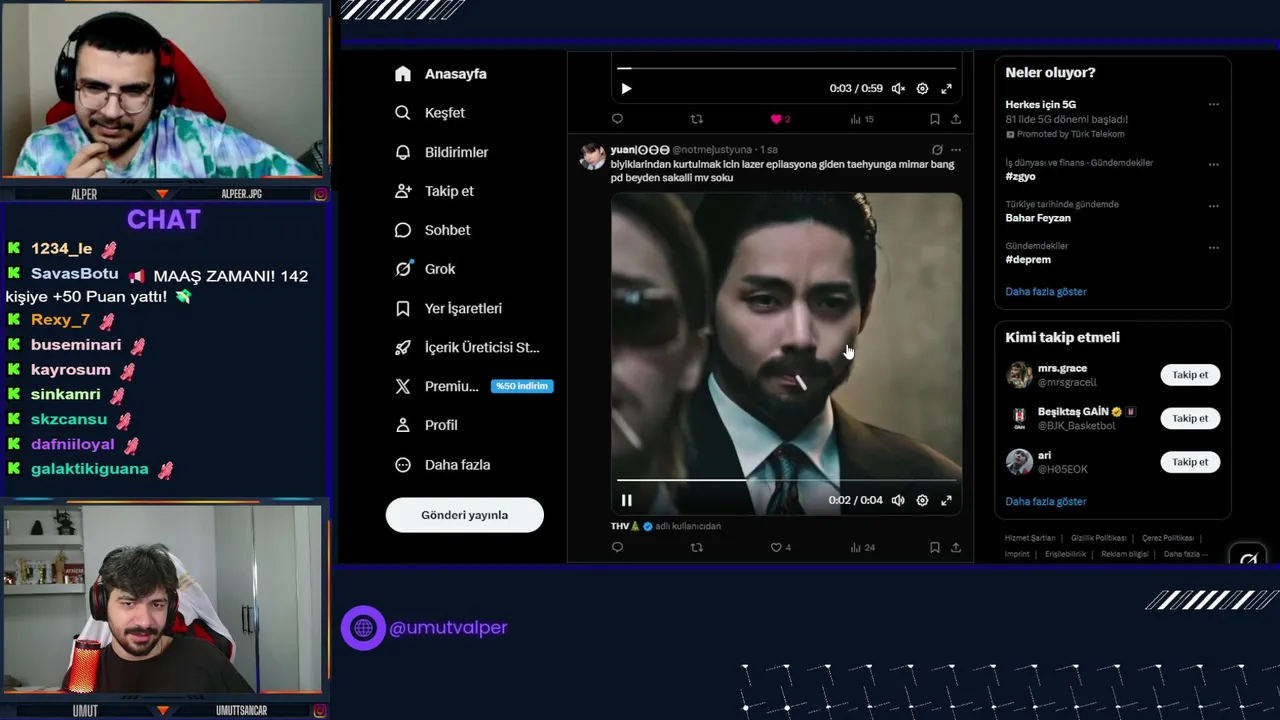Open Keşfet explore page
The image size is (1280, 720).
click(430, 113)
